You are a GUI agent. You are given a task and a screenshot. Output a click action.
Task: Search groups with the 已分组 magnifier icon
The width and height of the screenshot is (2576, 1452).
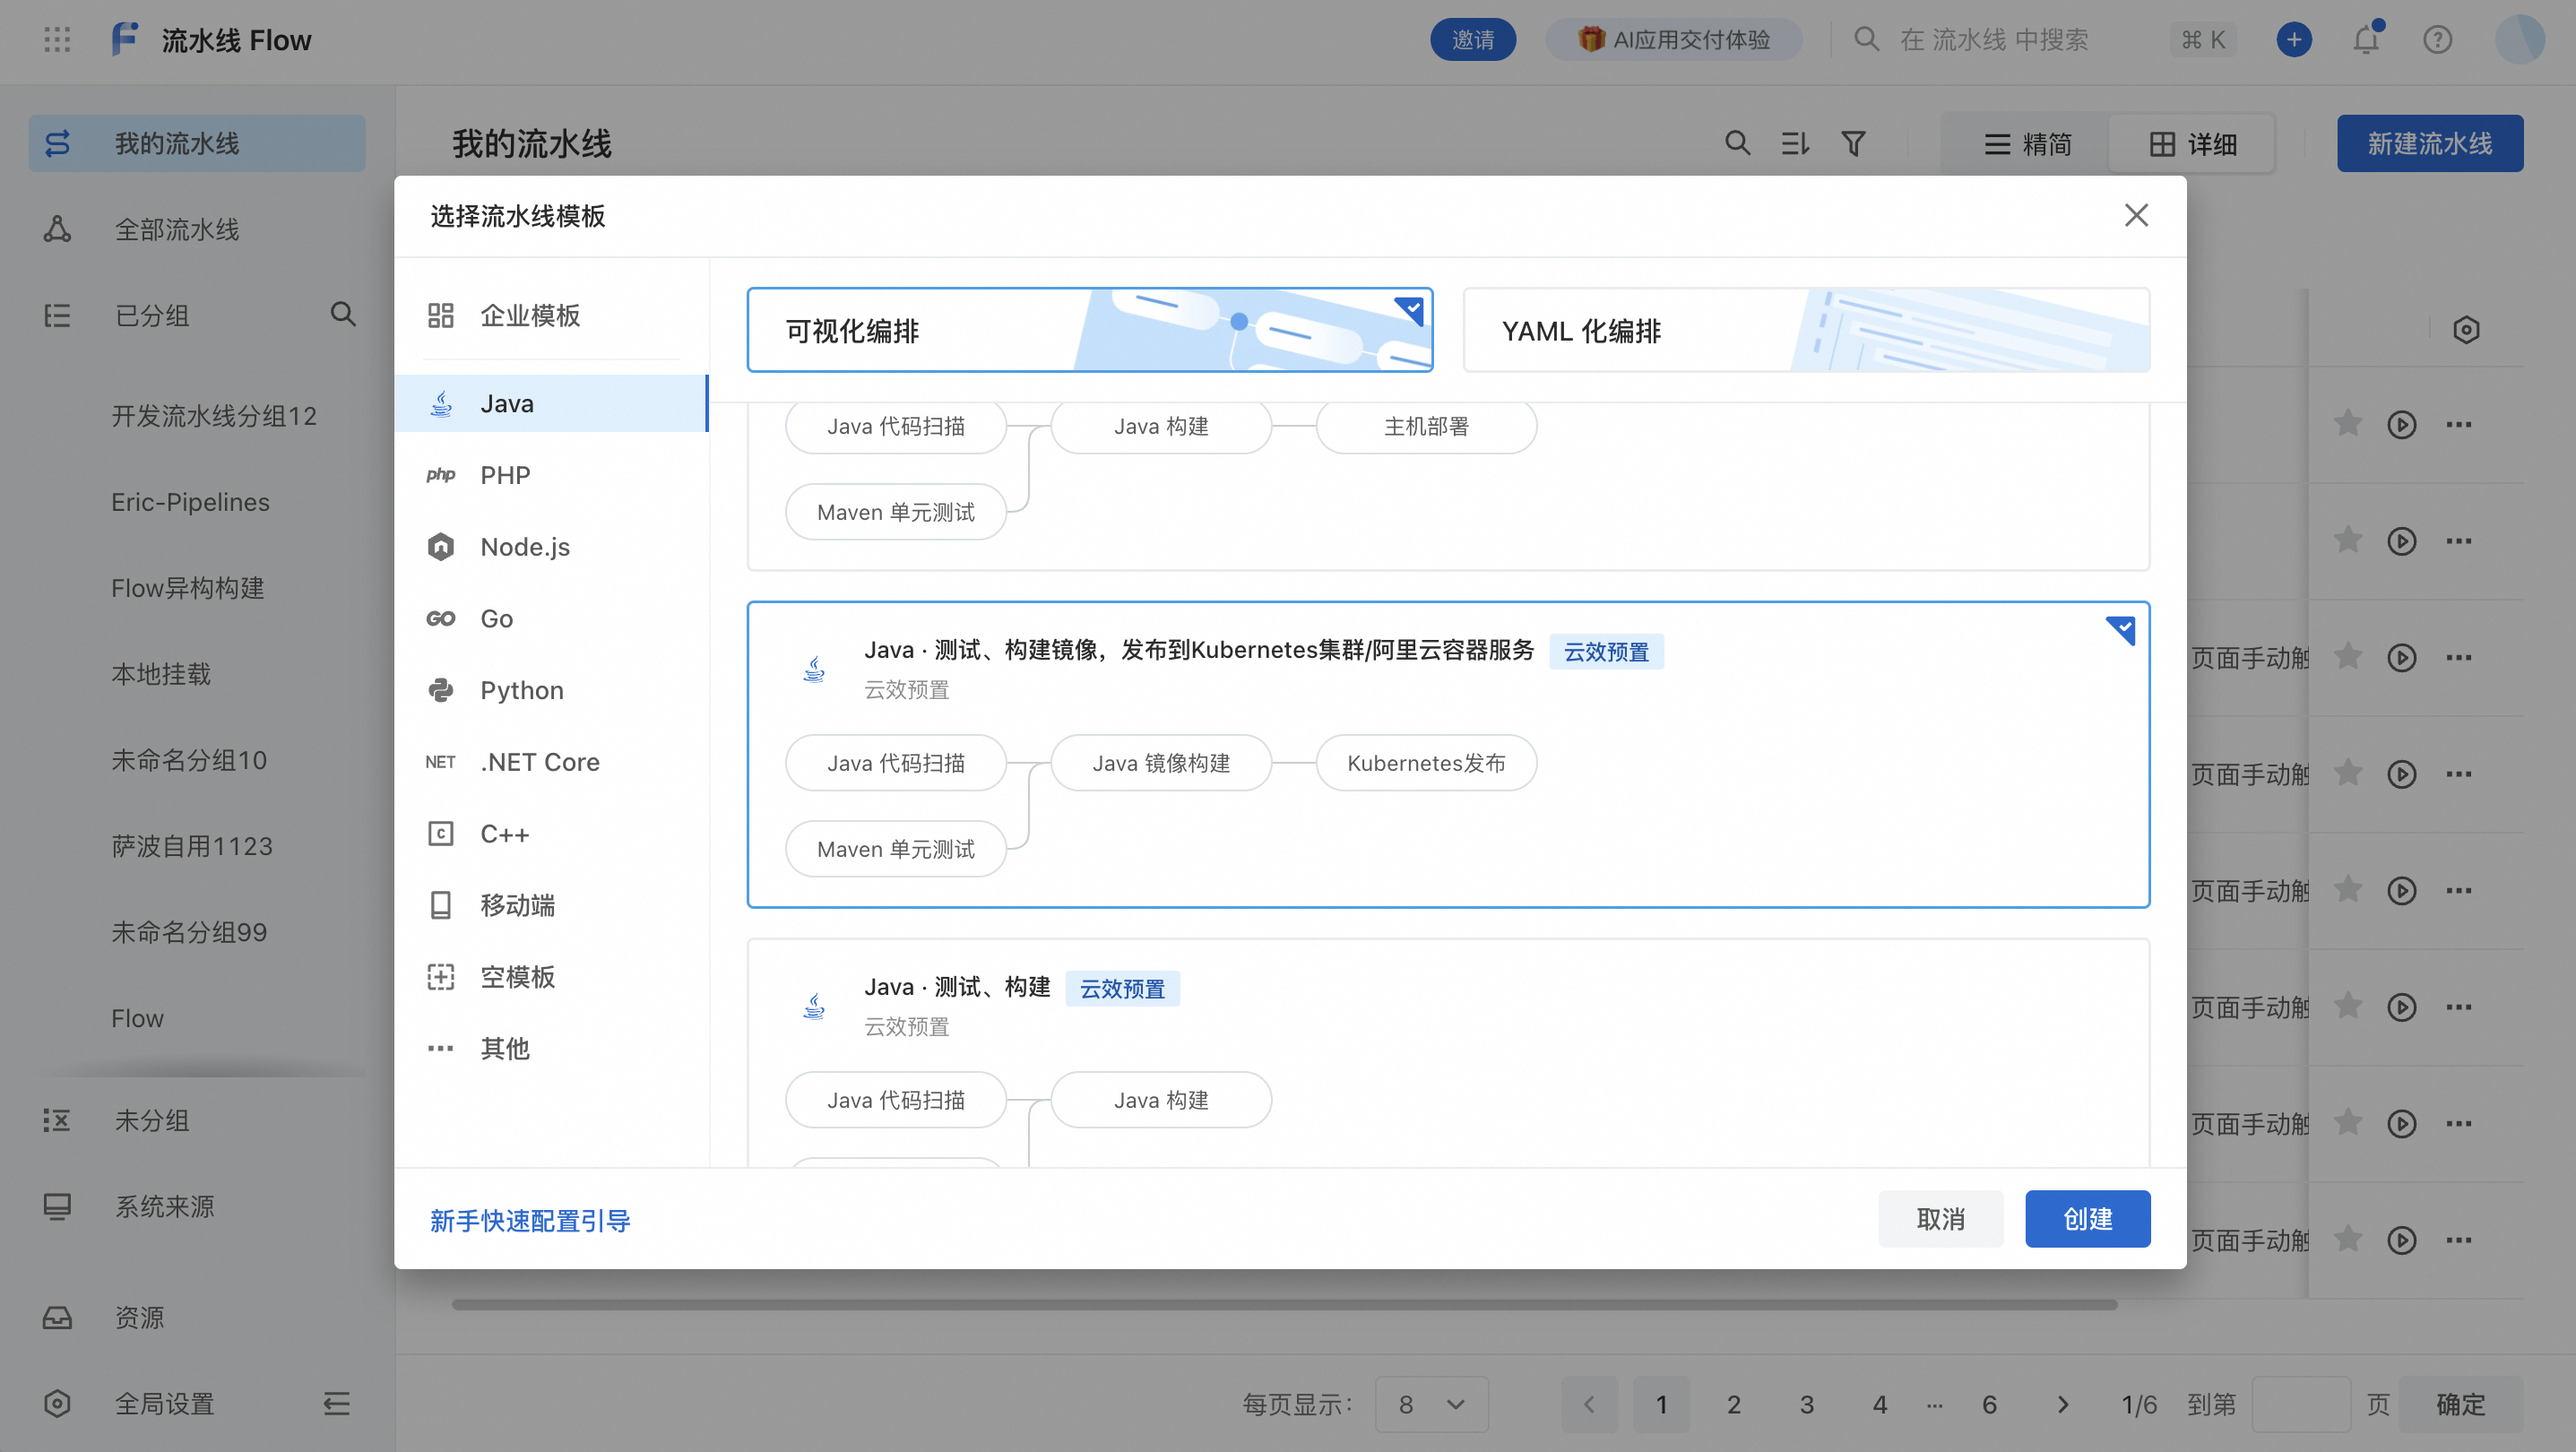343,315
